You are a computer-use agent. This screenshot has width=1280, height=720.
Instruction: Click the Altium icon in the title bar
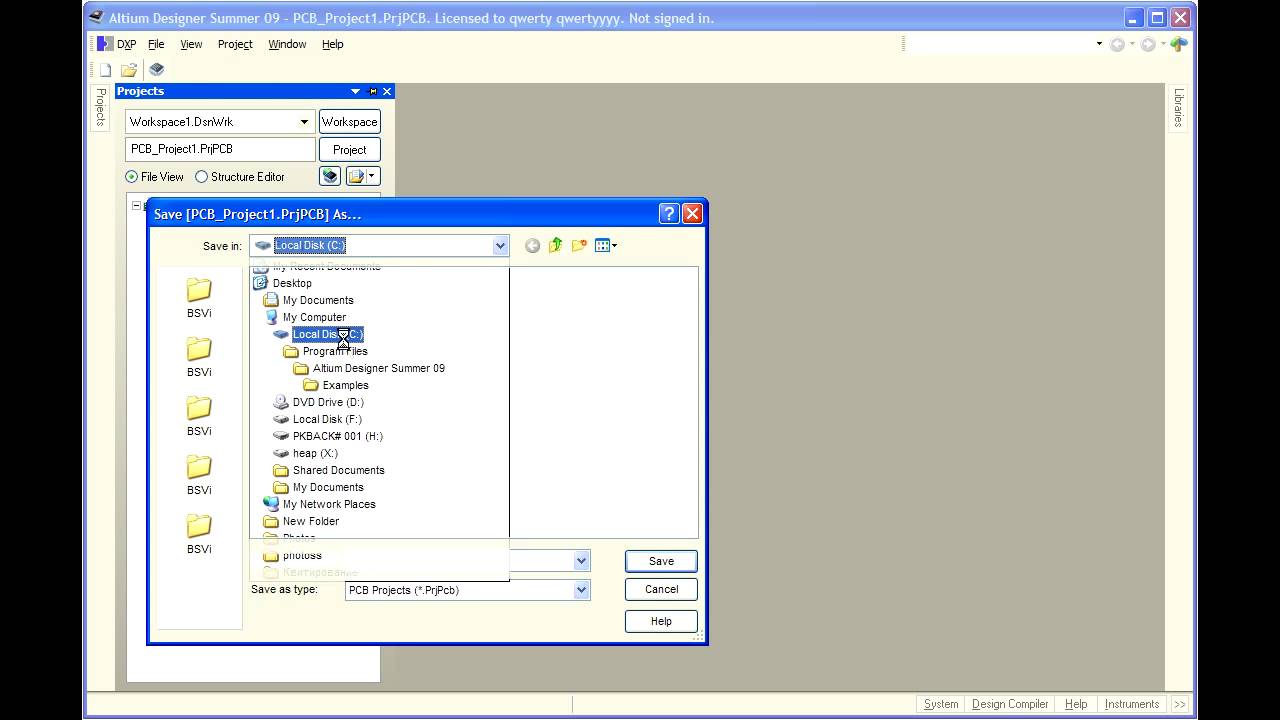96,17
